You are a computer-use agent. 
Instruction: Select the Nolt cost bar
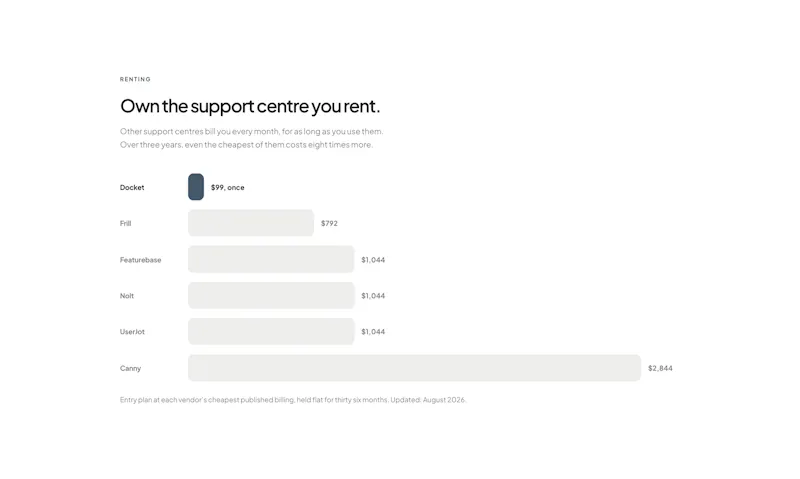pos(271,295)
